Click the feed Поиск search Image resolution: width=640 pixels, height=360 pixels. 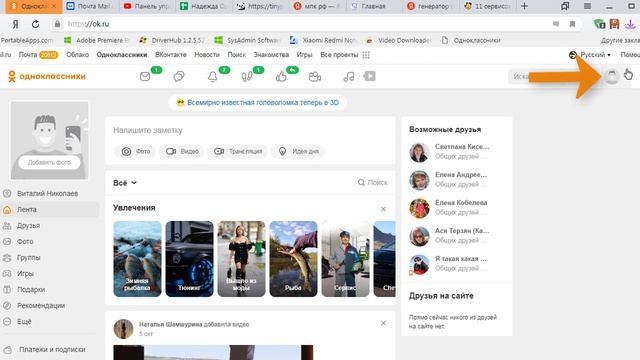tap(372, 182)
